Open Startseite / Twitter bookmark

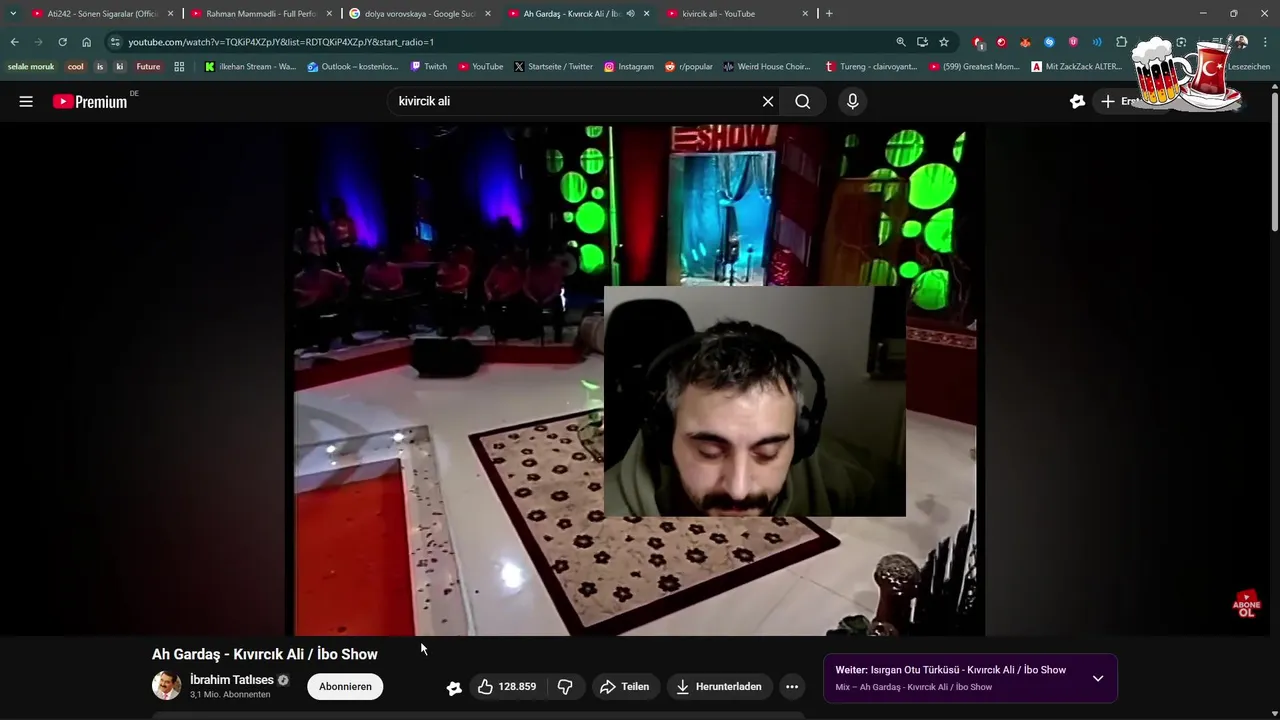click(554, 67)
